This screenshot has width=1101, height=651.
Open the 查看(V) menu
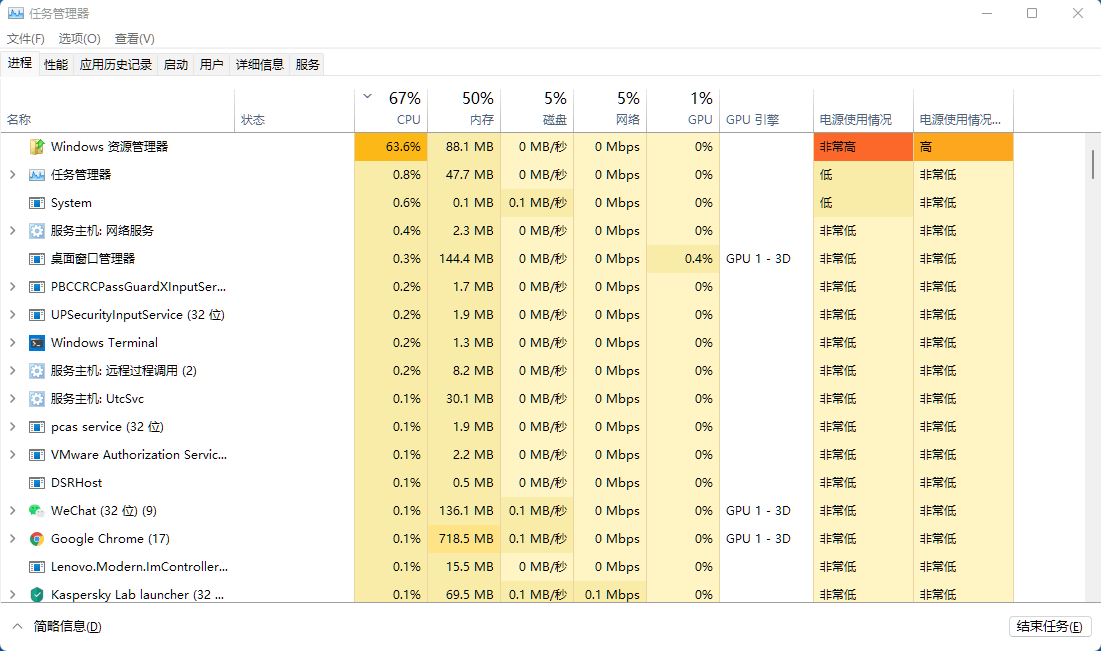click(x=135, y=39)
